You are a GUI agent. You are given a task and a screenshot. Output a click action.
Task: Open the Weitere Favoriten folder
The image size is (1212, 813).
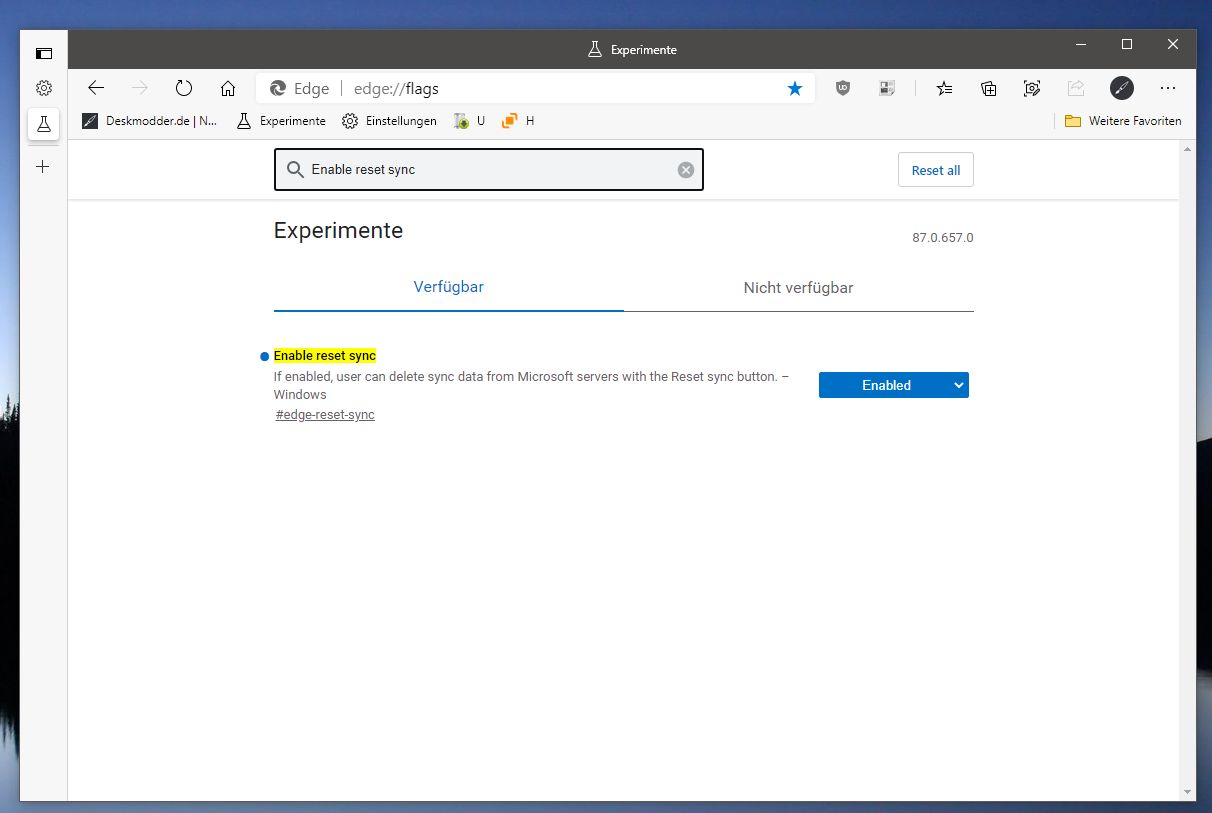1122,121
